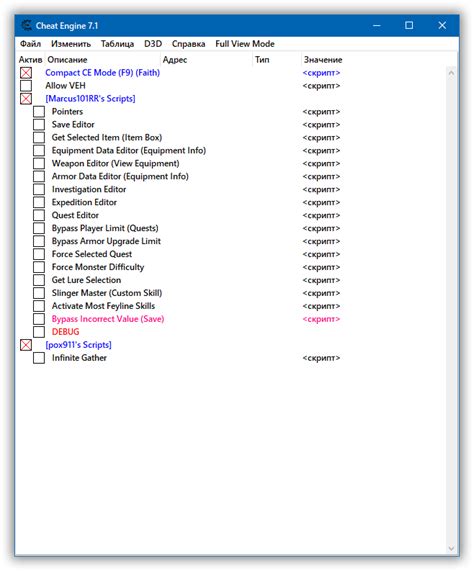Check the Weapon Editor (View Equipment) box
Screen dimensions: 474x571
point(39,164)
